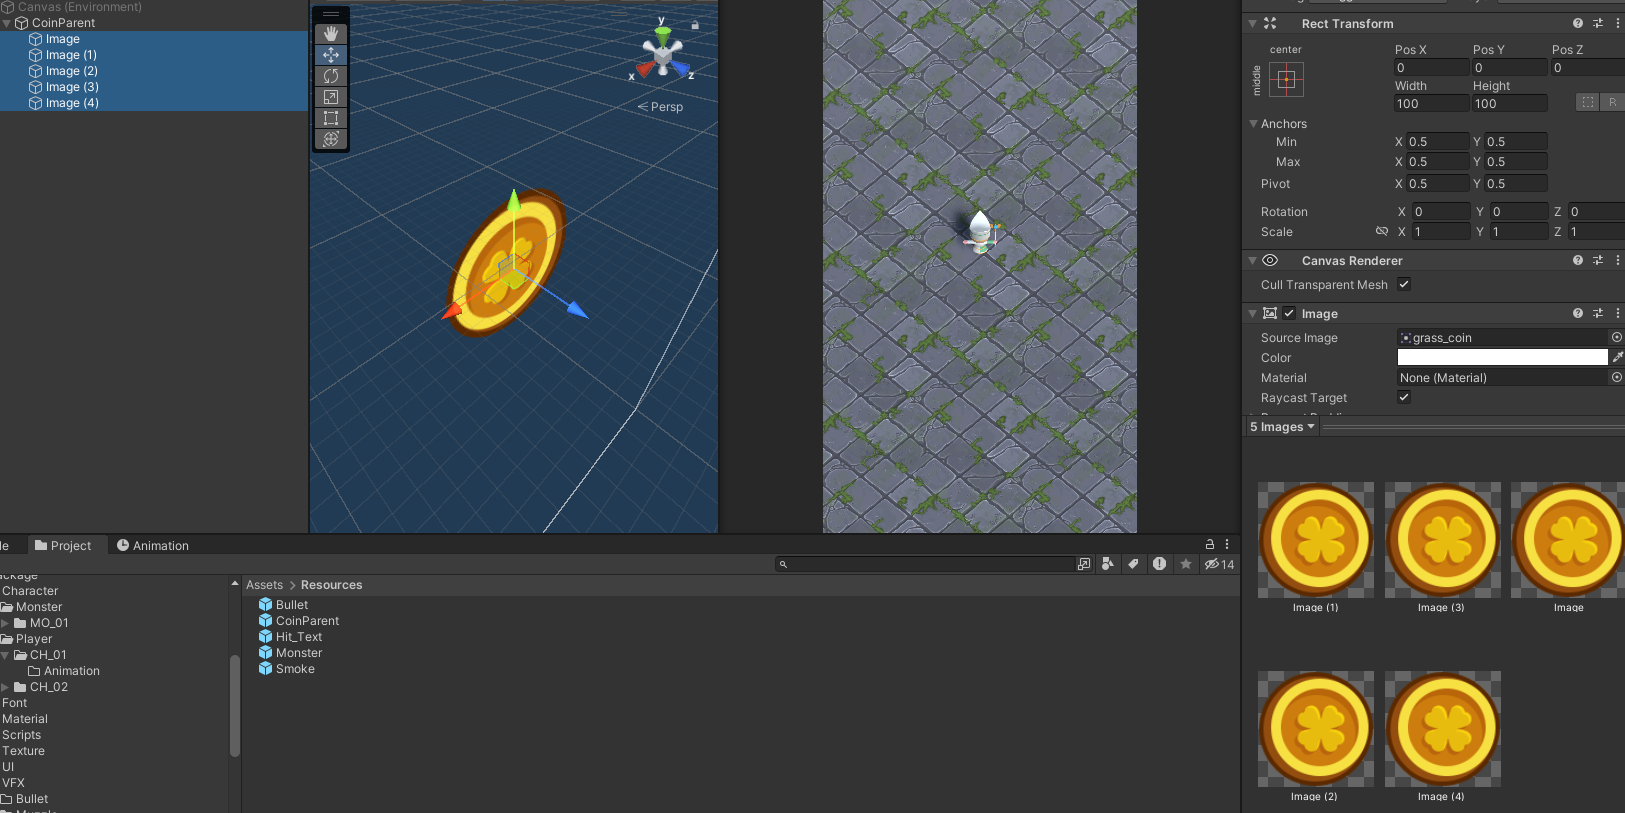
Task: Open search in Unity Search window icon
Action: click(x=1084, y=564)
